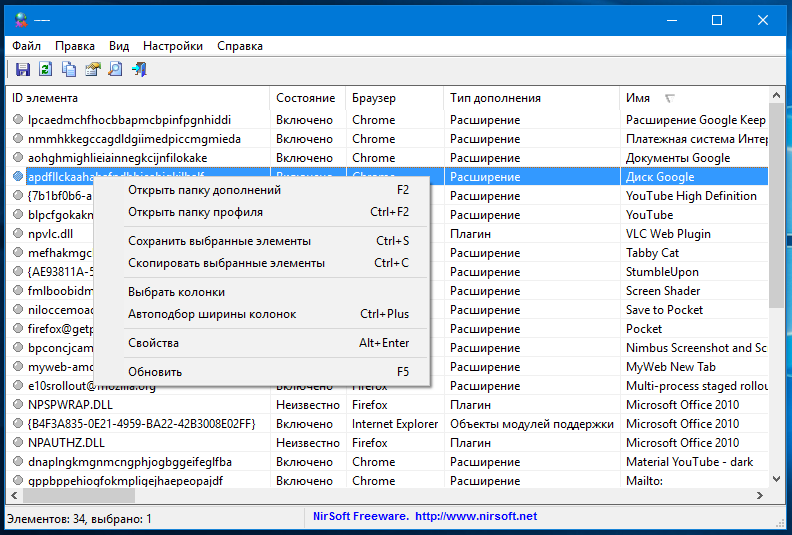Open the Файл menu
Screen dimensions: 792x535
point(26,46)
